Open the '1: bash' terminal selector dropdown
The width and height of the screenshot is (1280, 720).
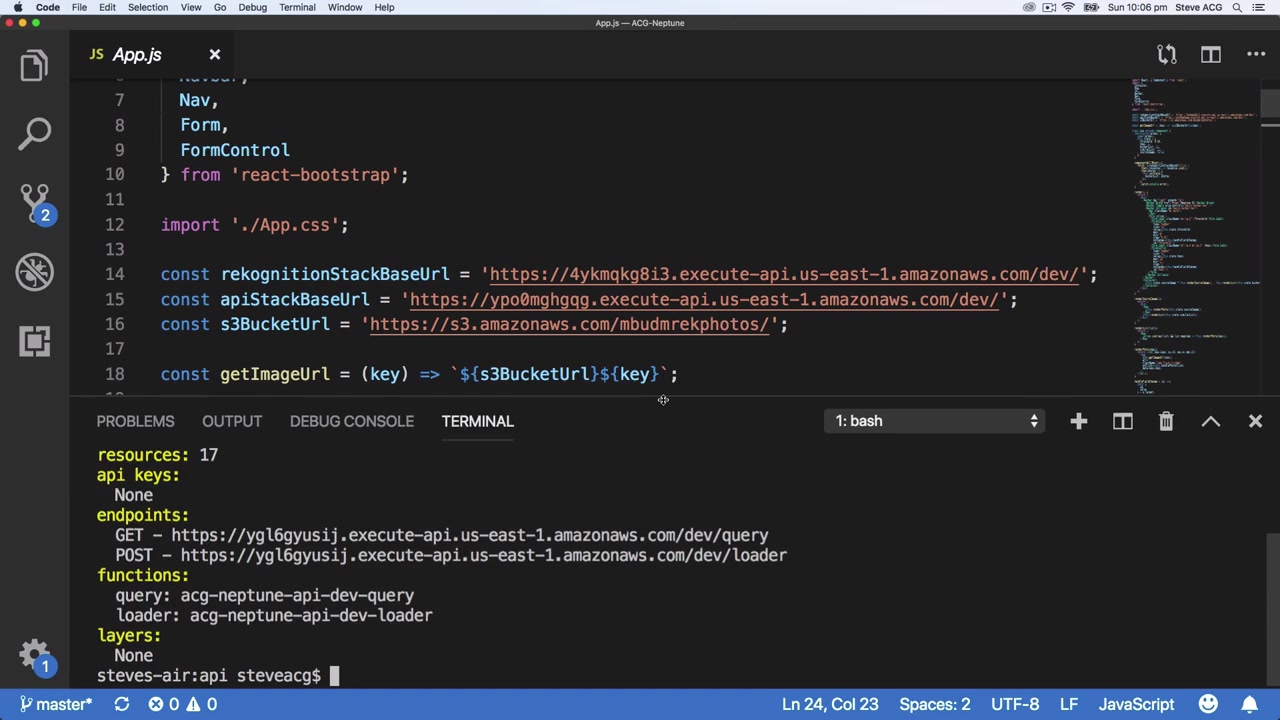[x=937, y=421]
